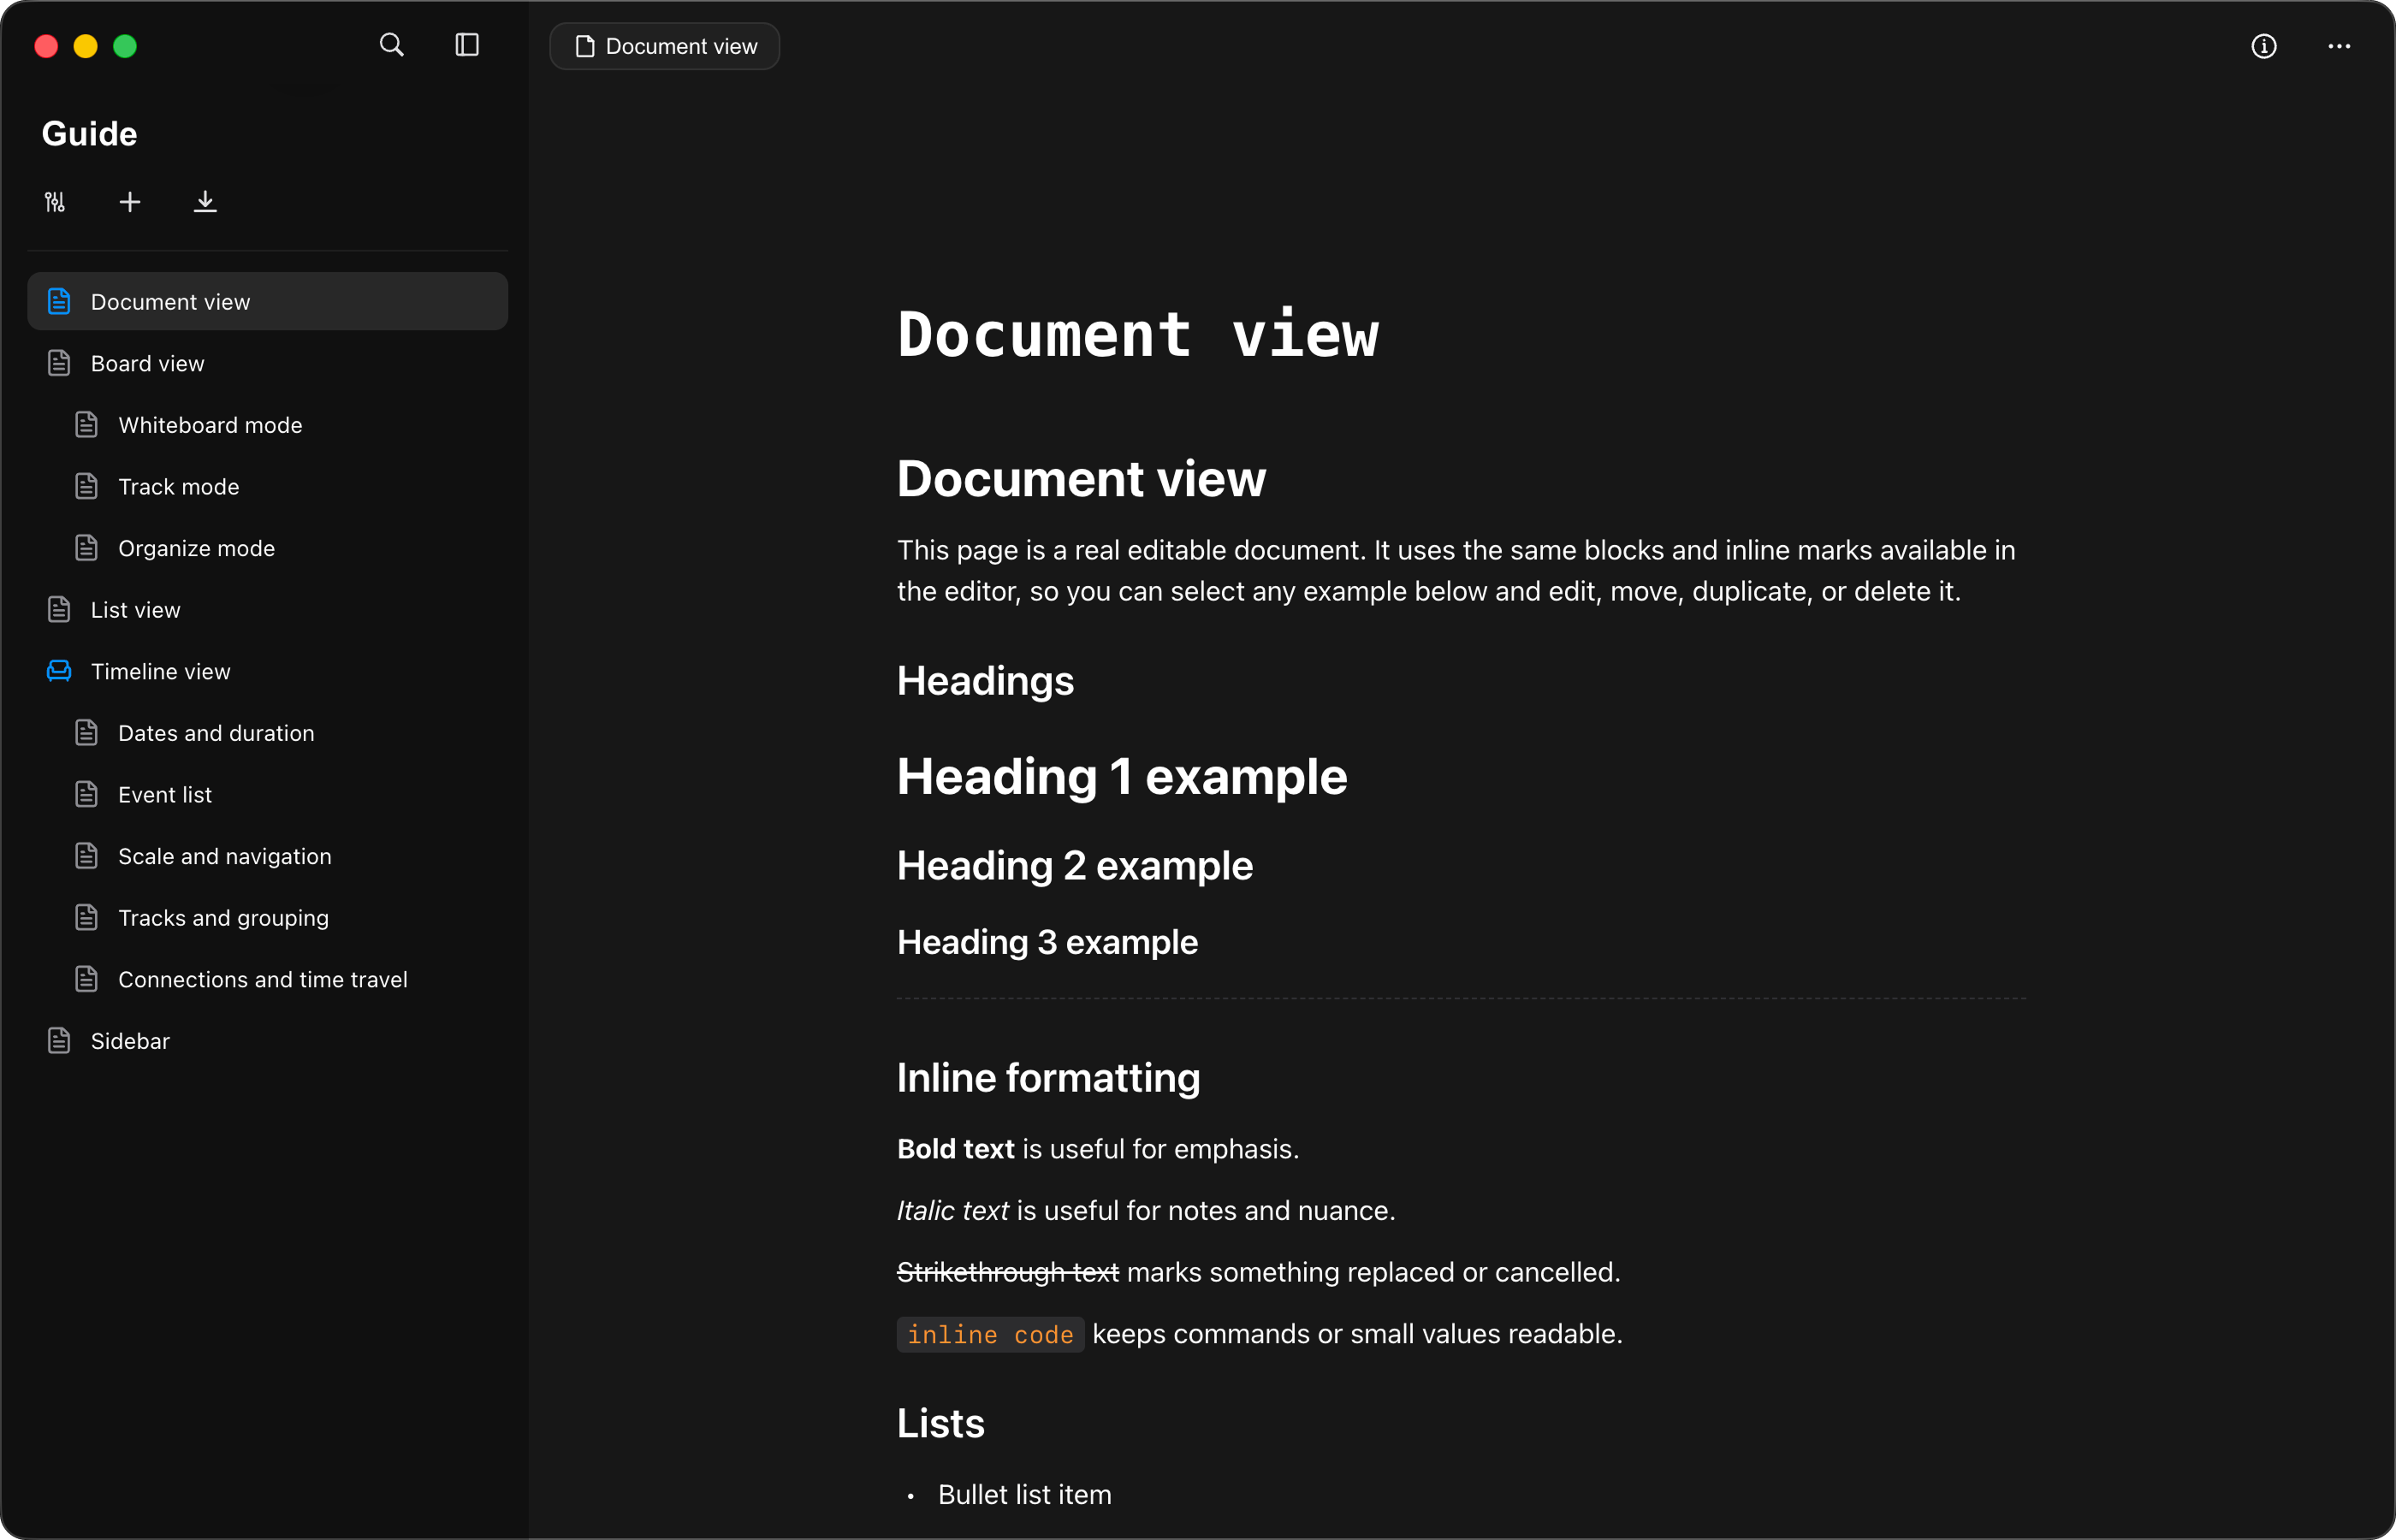Click the monospace Document view page title
This screenshot has width=2396, height=1540.
tap(1138, 334)
